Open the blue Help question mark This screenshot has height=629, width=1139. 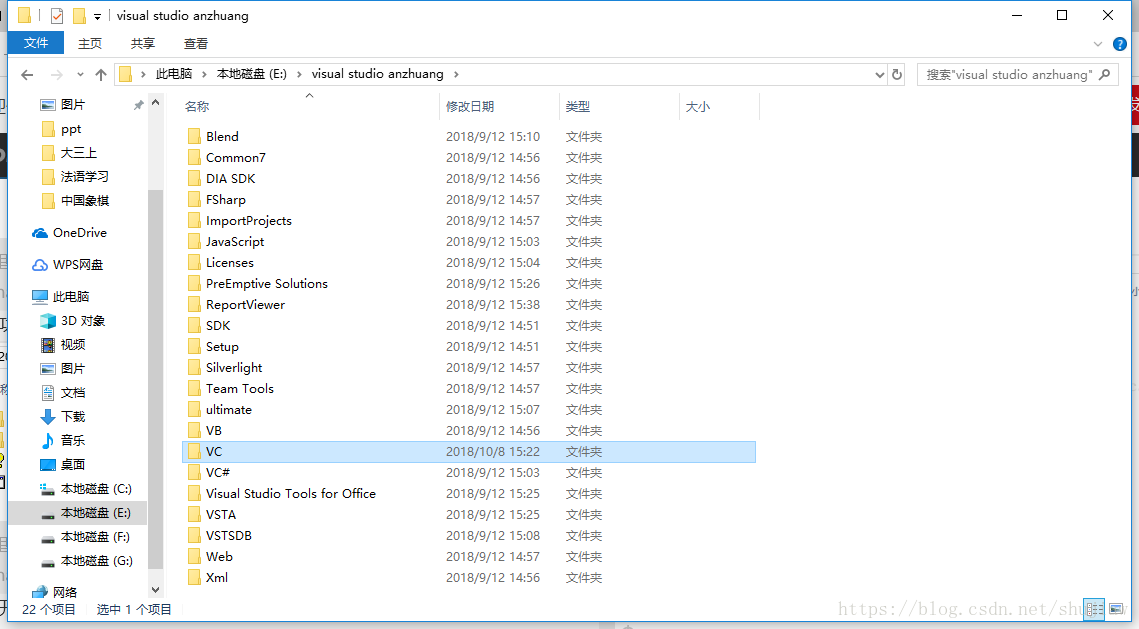(1120, 44)
